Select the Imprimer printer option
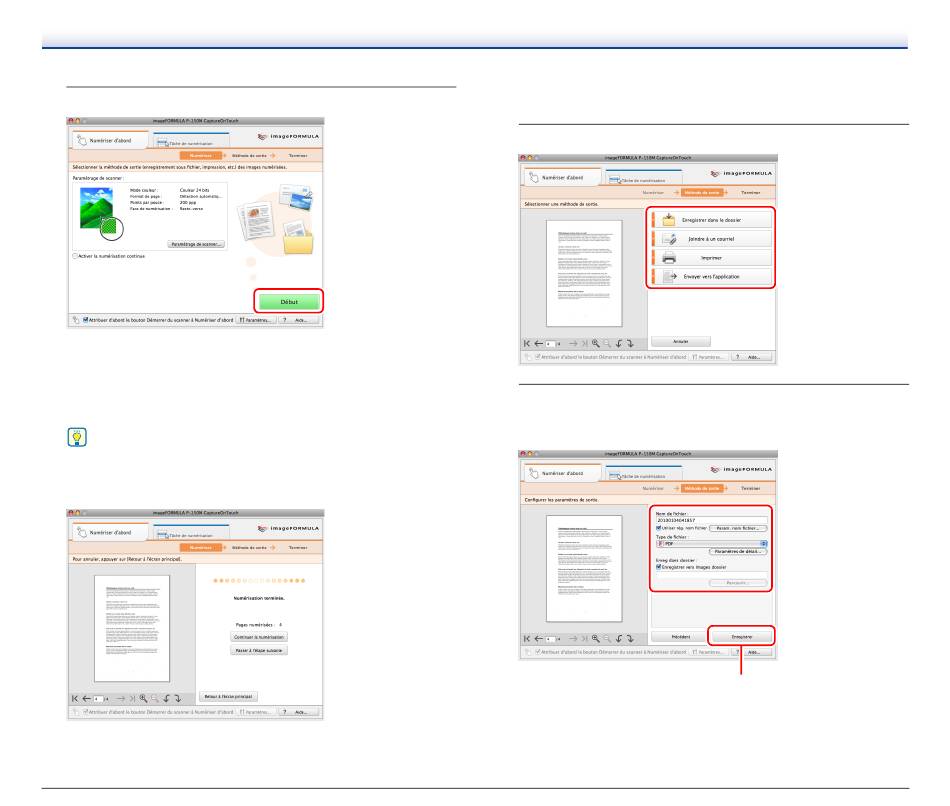Image resolution: width=950 pixels, height=806 pixels. [711, 257]
